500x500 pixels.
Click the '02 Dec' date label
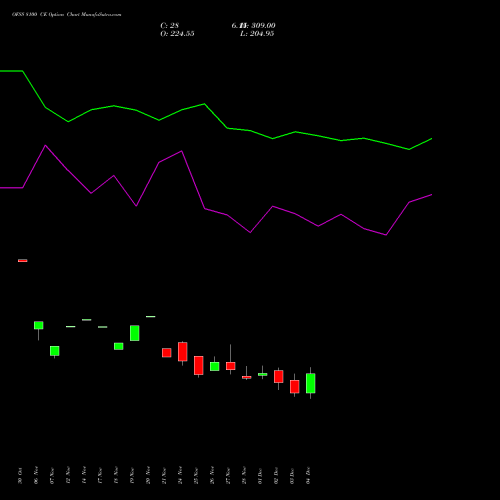[276, 476]
